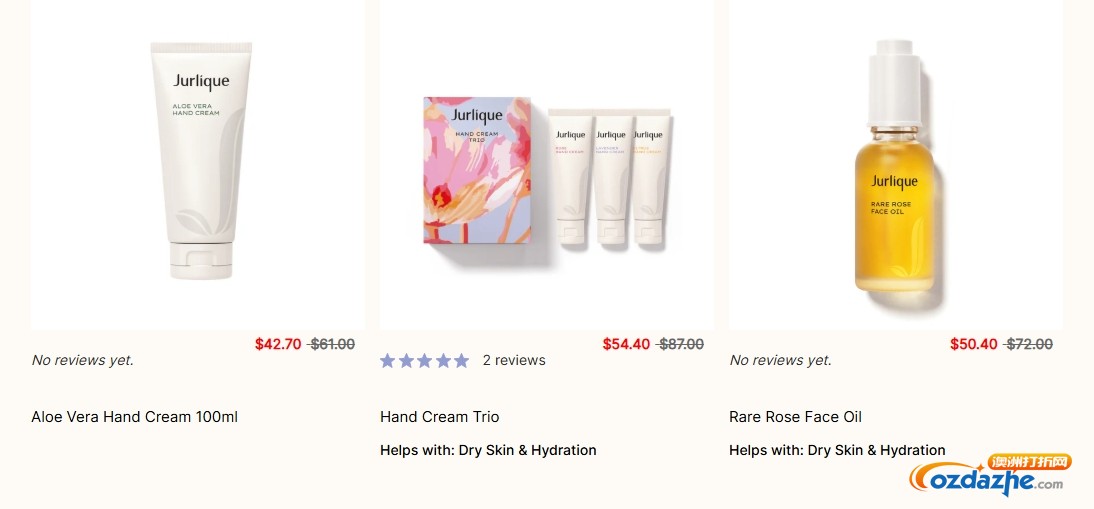Image resolution: width=1094 pixels, height=509 pixels.
Task: Click the ozdazhe.com watermark logo
Action: click(990, 477)
